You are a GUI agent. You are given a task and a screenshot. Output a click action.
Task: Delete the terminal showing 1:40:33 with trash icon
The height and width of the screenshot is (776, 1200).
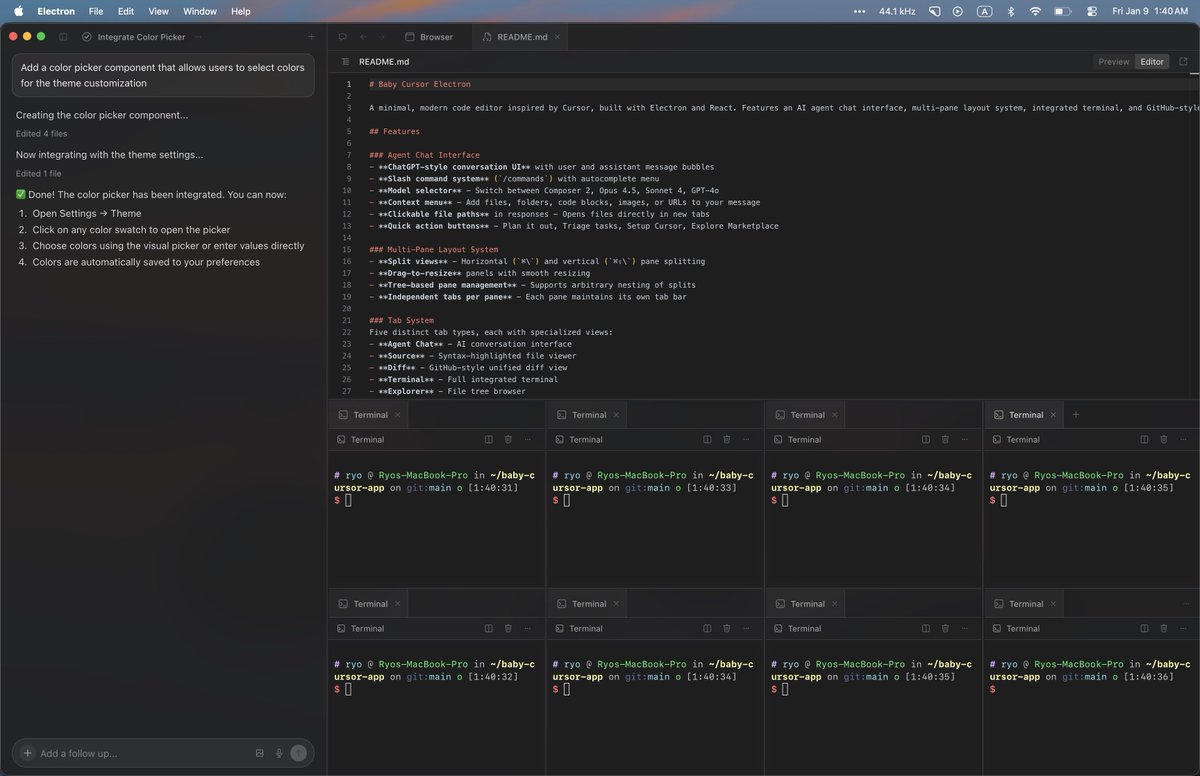[x=726, y=439]
